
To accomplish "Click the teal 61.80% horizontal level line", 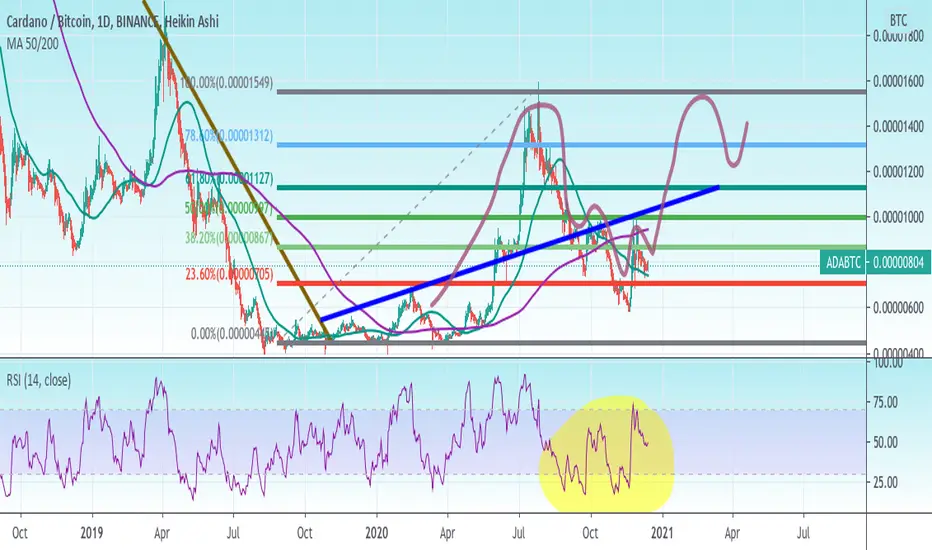I will click(x=571, y=188).
